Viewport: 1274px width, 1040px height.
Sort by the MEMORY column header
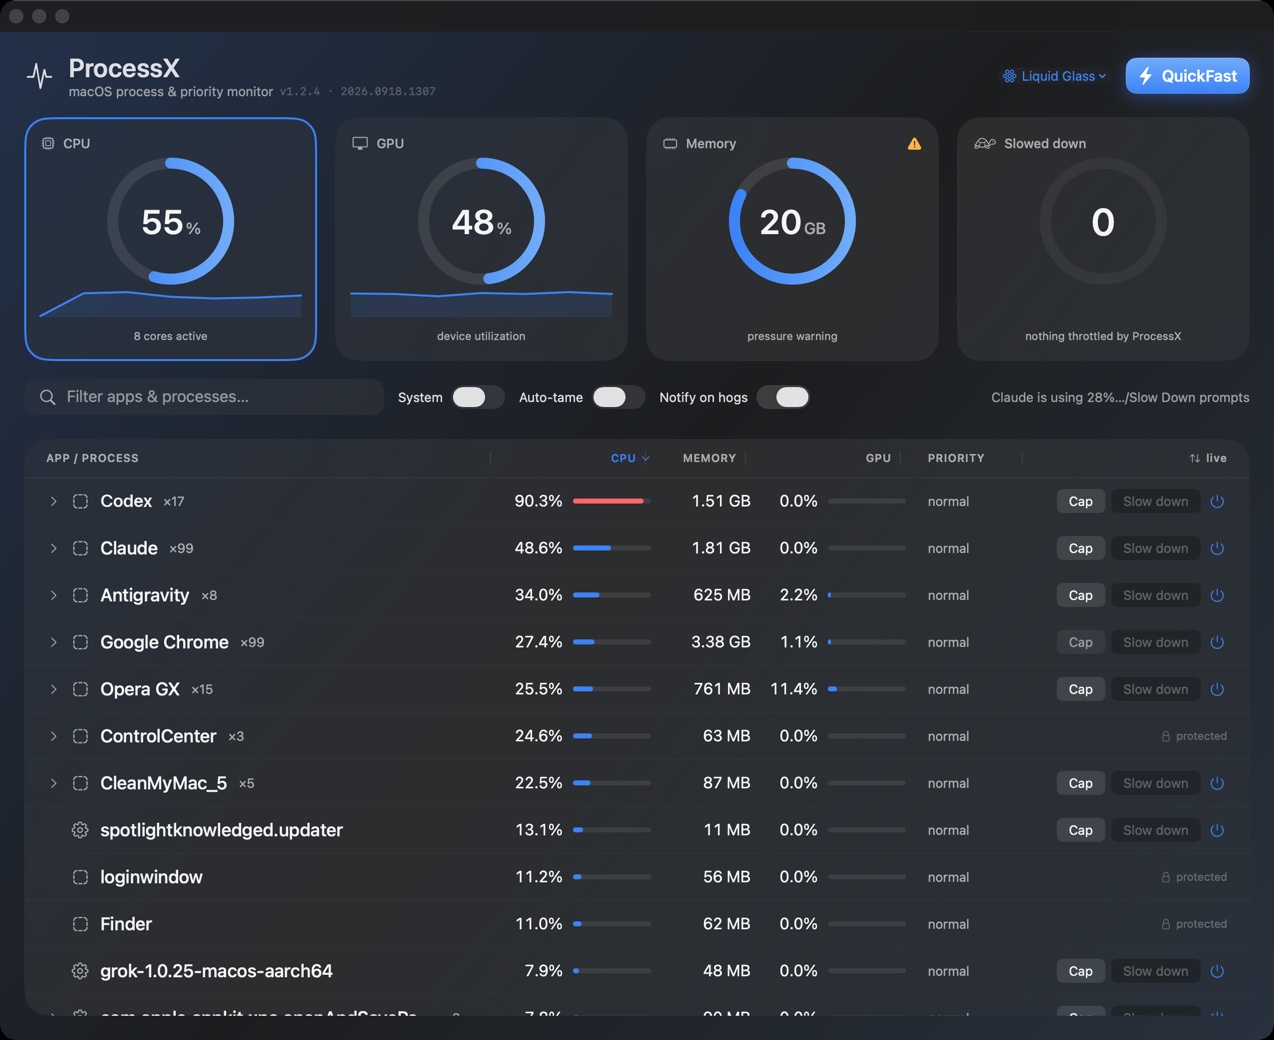[709, 458]
